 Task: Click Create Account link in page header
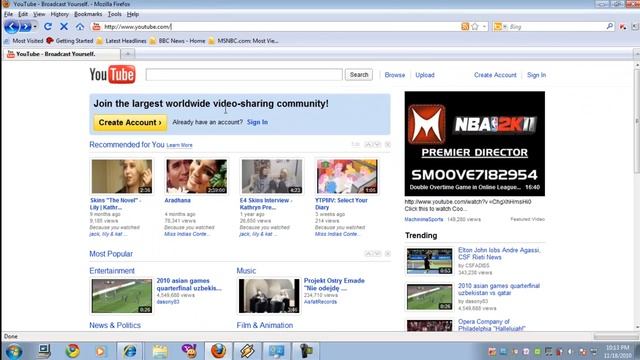click(495, 75)
